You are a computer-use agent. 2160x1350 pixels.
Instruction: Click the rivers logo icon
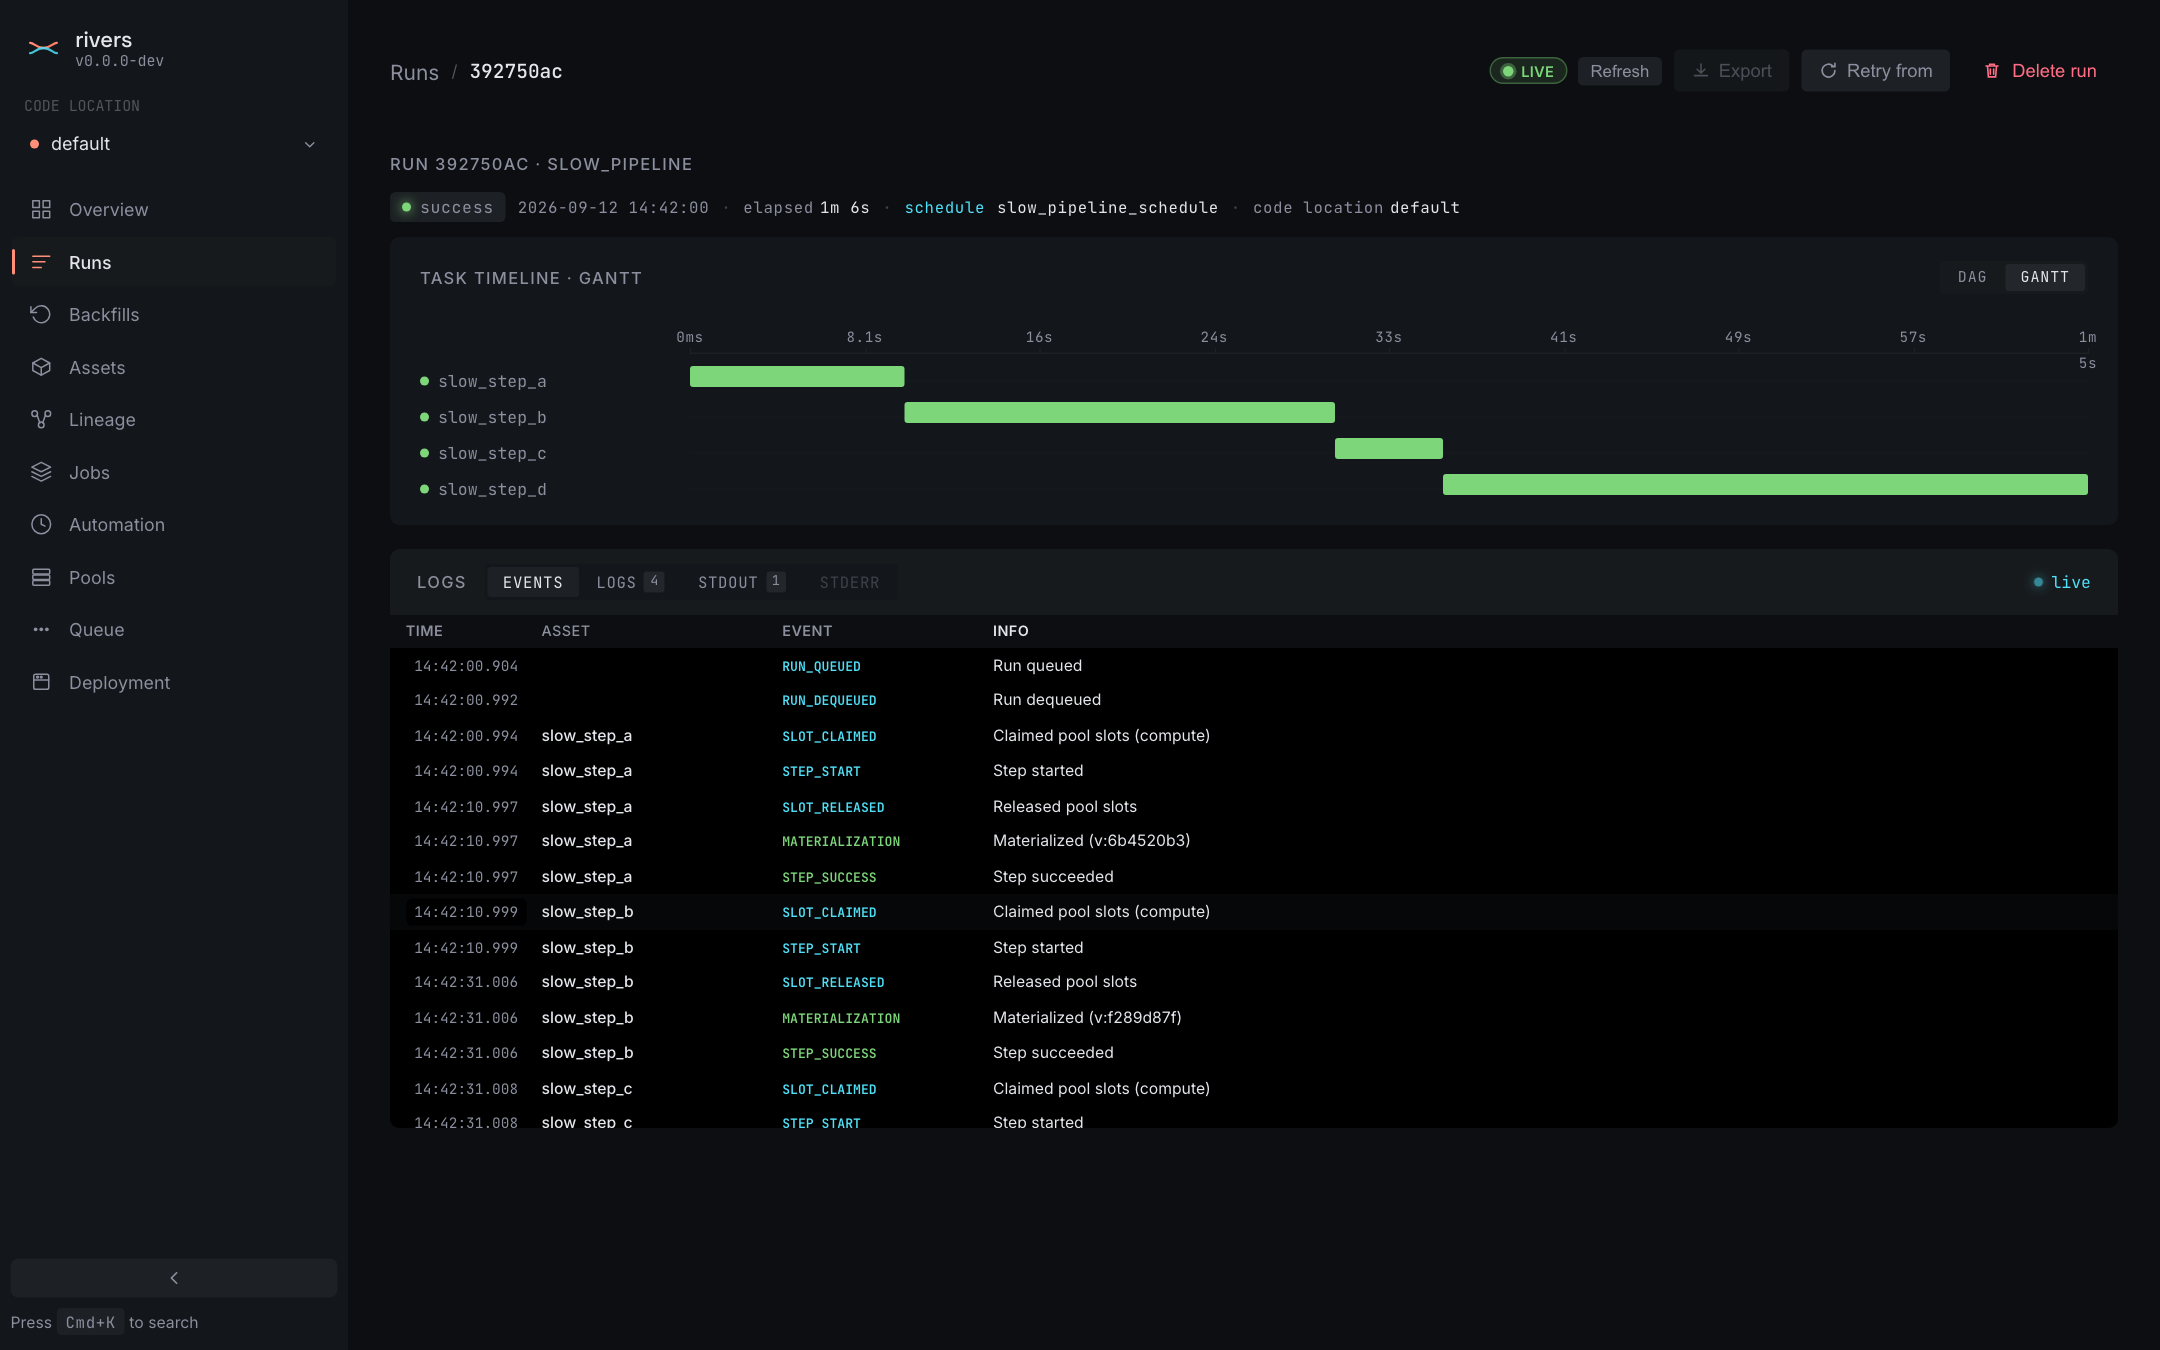point(43,48)
